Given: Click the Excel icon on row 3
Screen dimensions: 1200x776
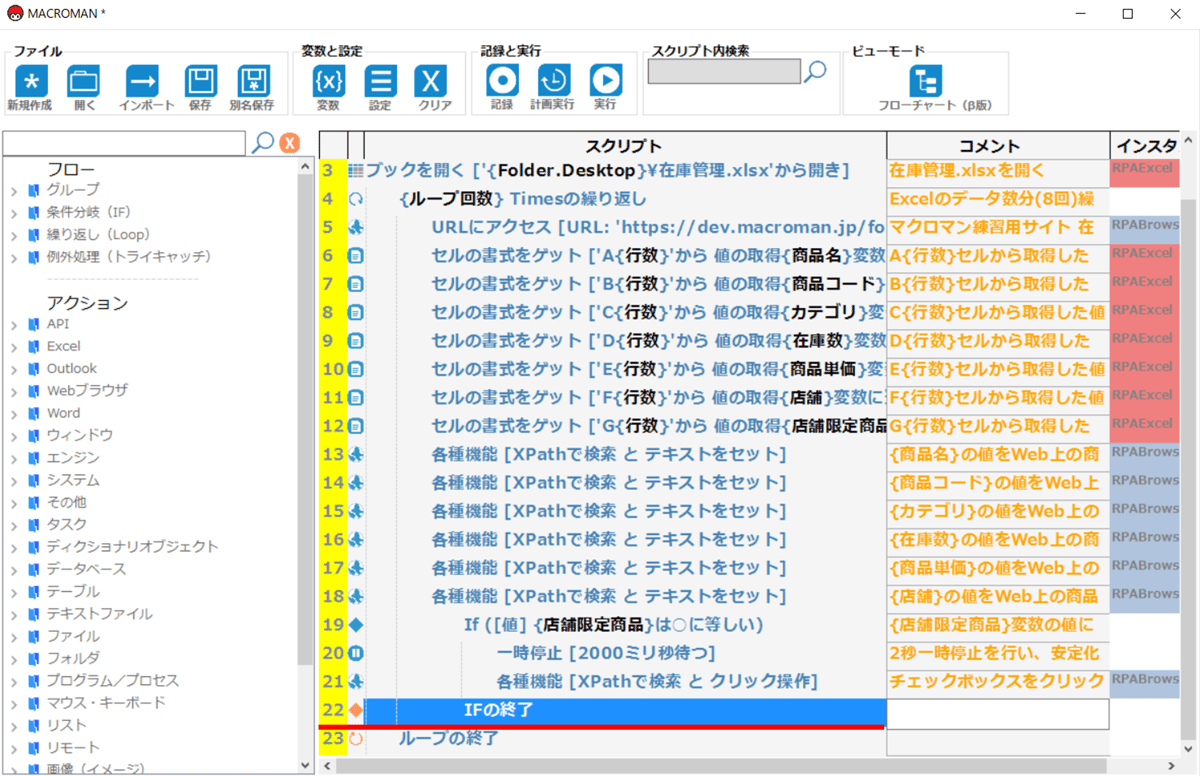Looking at the screenshot, I should 356,171.
